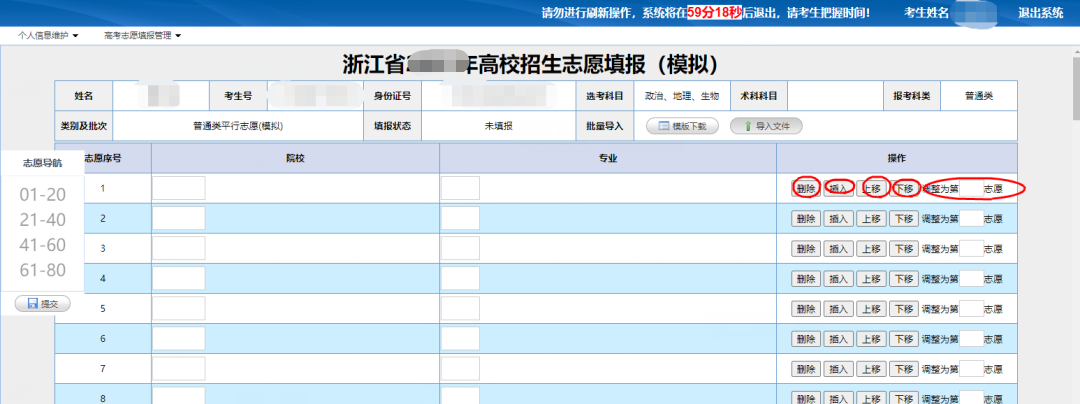
Task: Click the 院校 input field in row 1
Action: 178,188
